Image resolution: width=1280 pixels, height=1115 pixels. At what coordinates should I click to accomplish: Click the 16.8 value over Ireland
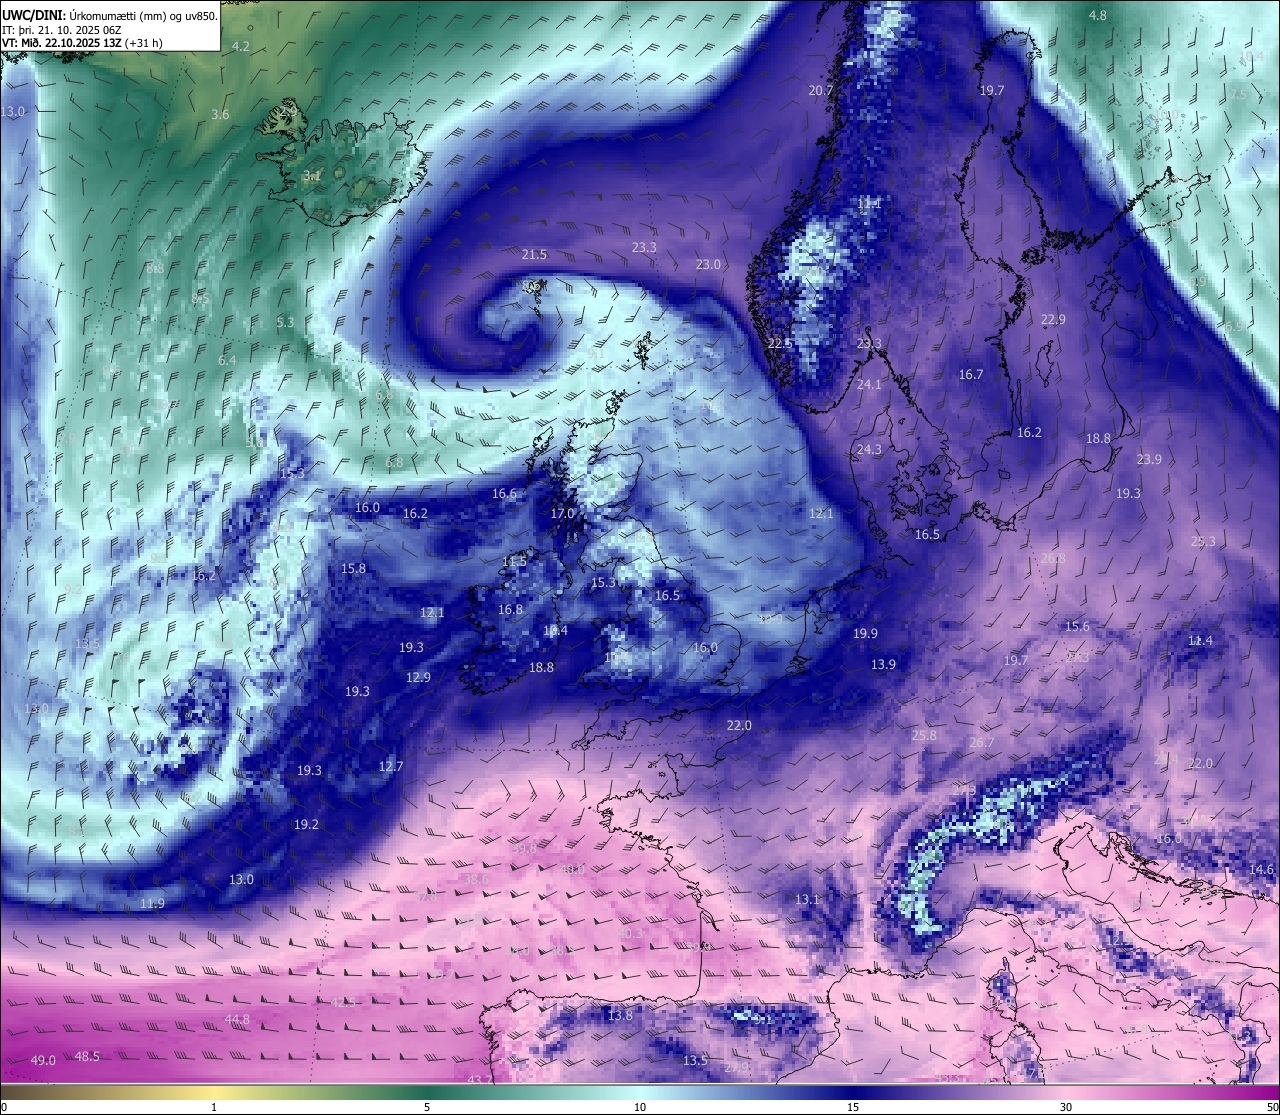(x=510, y=609)
